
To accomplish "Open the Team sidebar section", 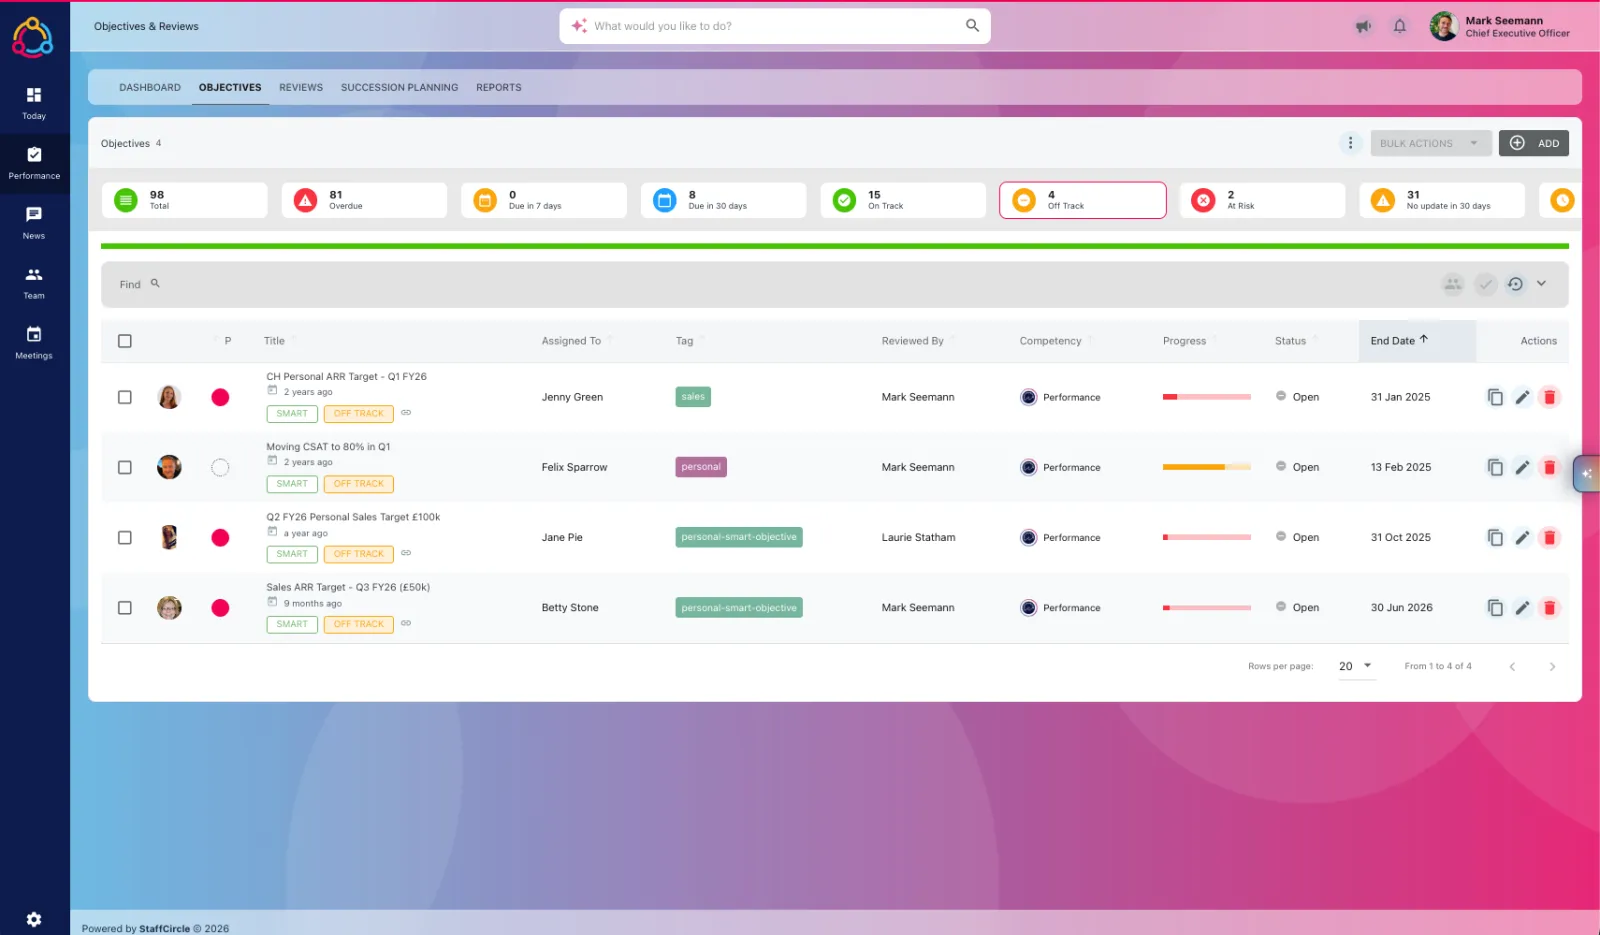I will (34, 283).
